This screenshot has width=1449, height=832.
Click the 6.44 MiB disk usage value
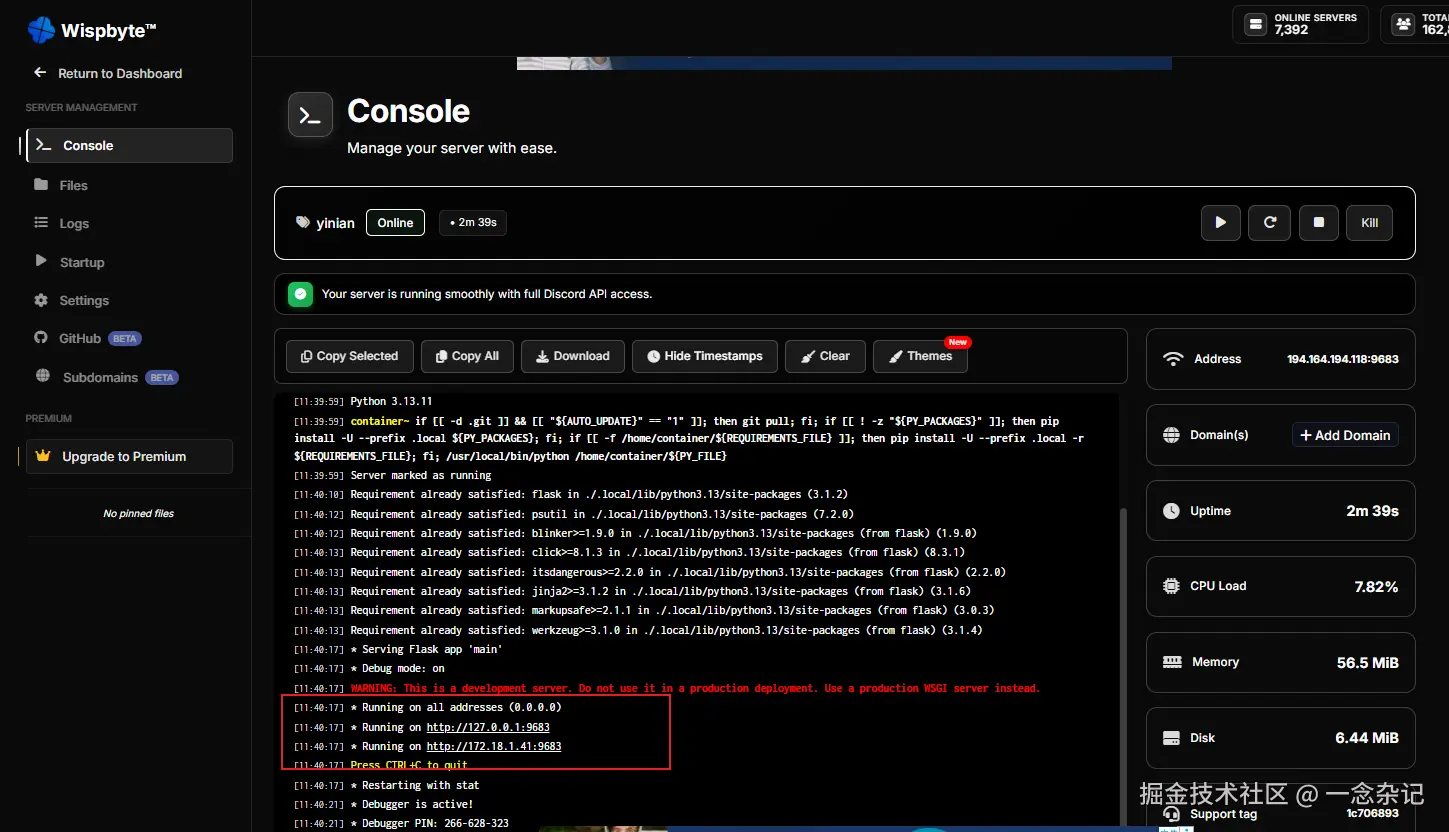[x=1367, y=738]
